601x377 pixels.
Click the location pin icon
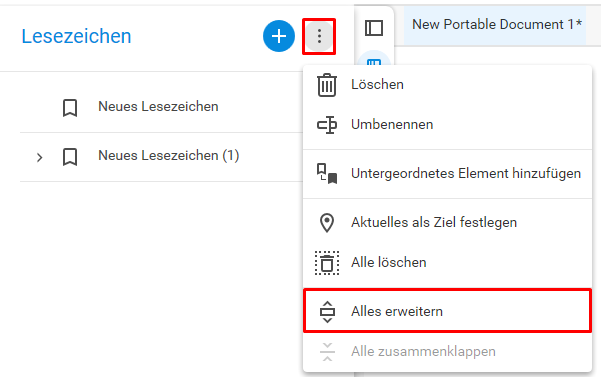coord(327,223)
